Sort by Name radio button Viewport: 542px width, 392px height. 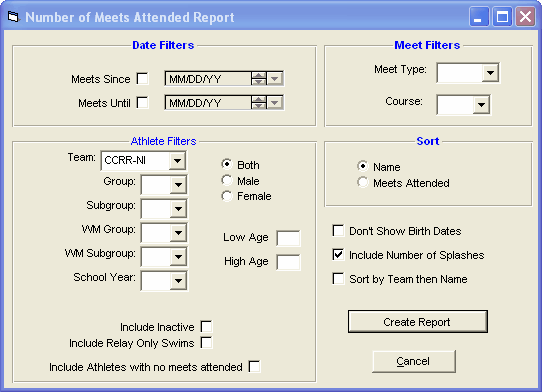tap(363, 166)
